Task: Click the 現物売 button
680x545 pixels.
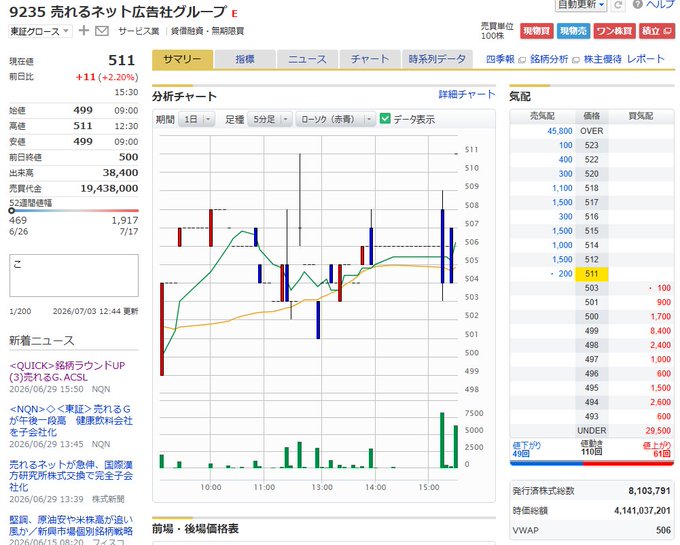Action: click(573, 31)
